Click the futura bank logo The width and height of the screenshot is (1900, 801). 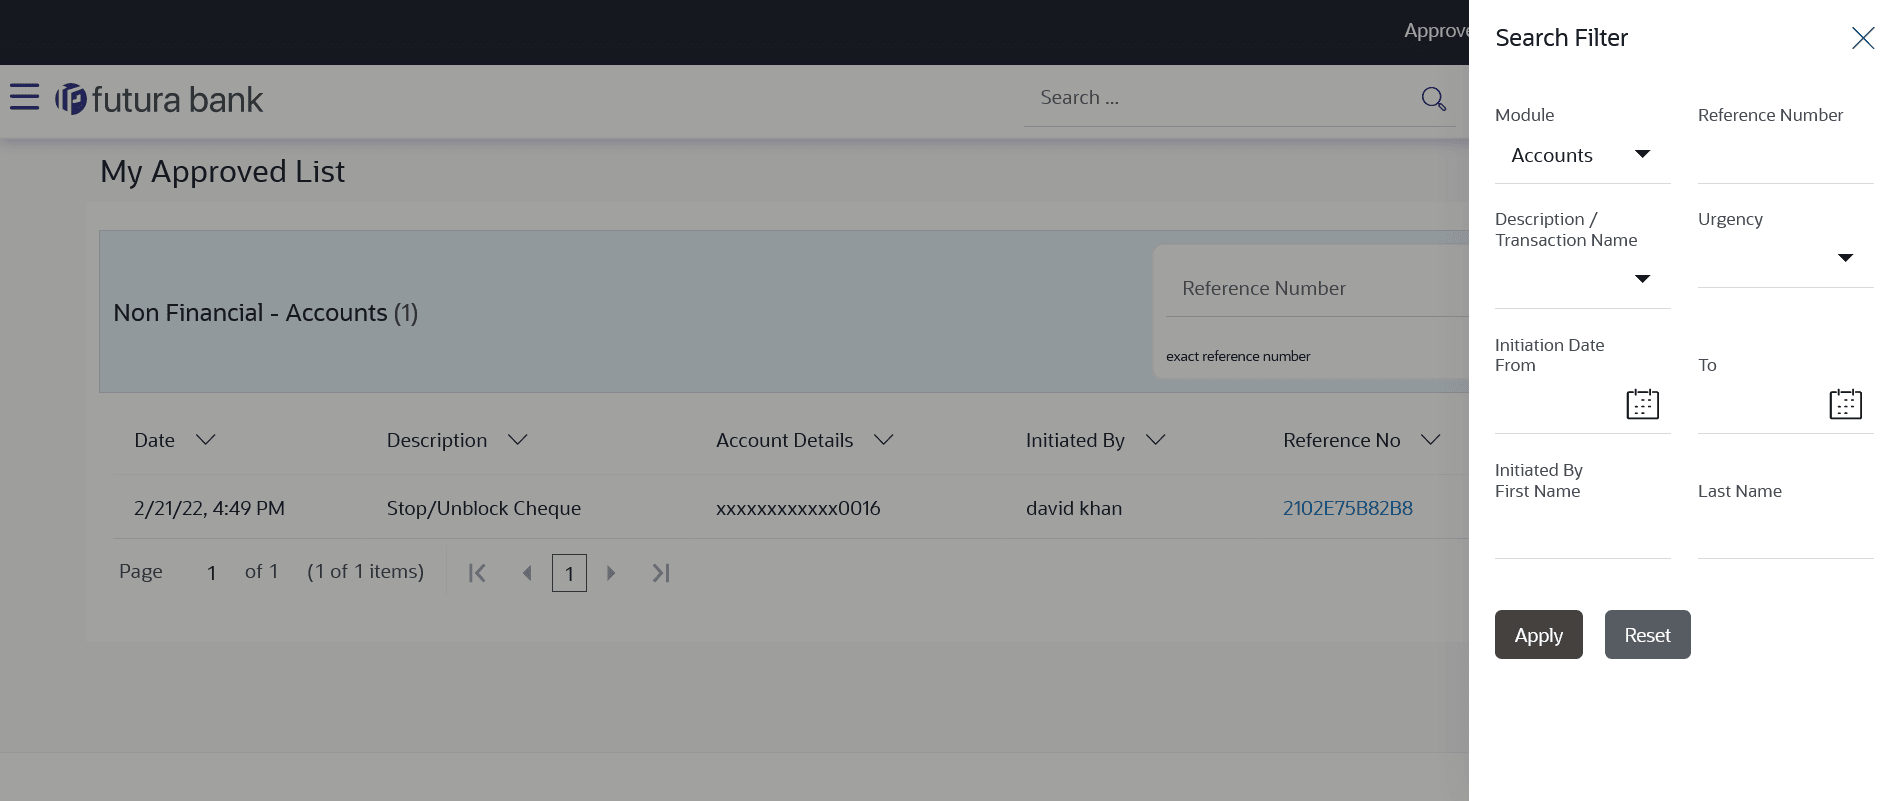click(160, 99)
